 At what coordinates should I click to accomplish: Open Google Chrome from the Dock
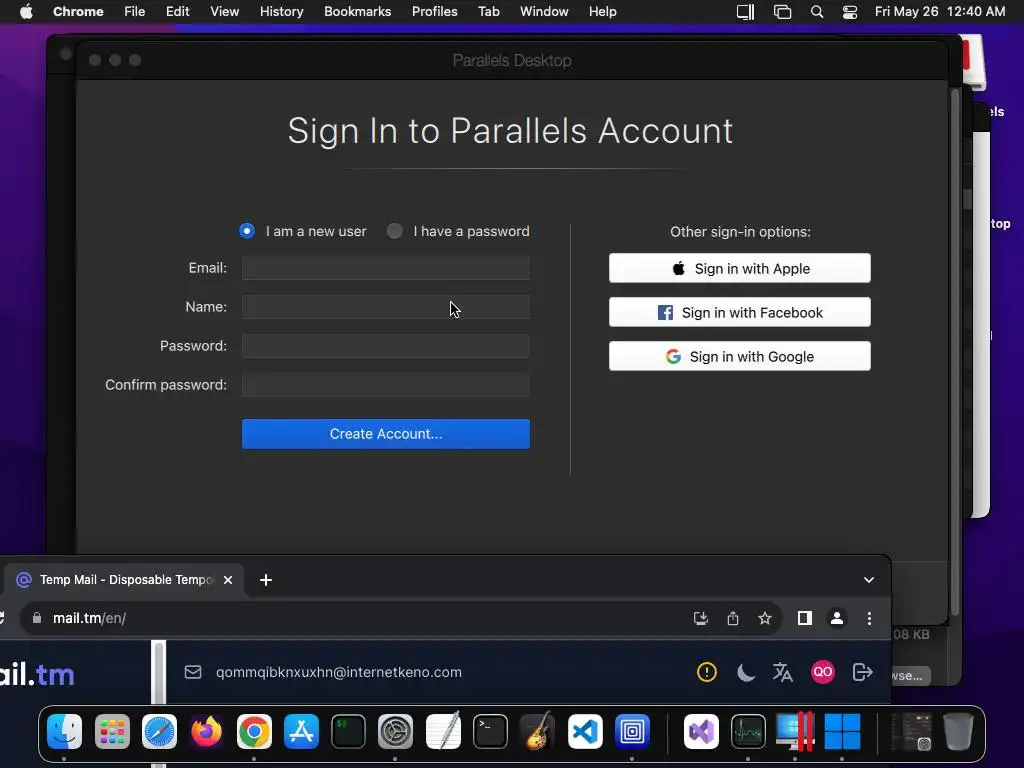(254, 731)
